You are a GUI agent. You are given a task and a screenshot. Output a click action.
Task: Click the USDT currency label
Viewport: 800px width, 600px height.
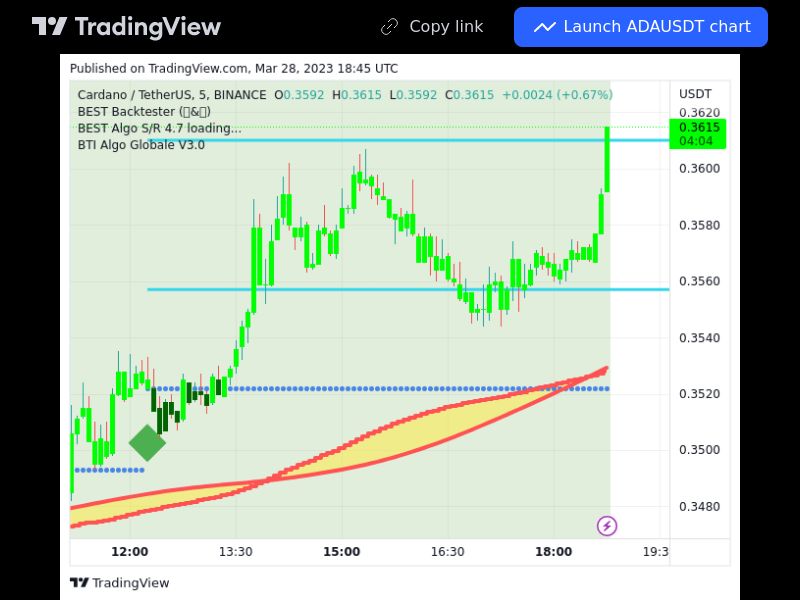click(x=695, y=94)
